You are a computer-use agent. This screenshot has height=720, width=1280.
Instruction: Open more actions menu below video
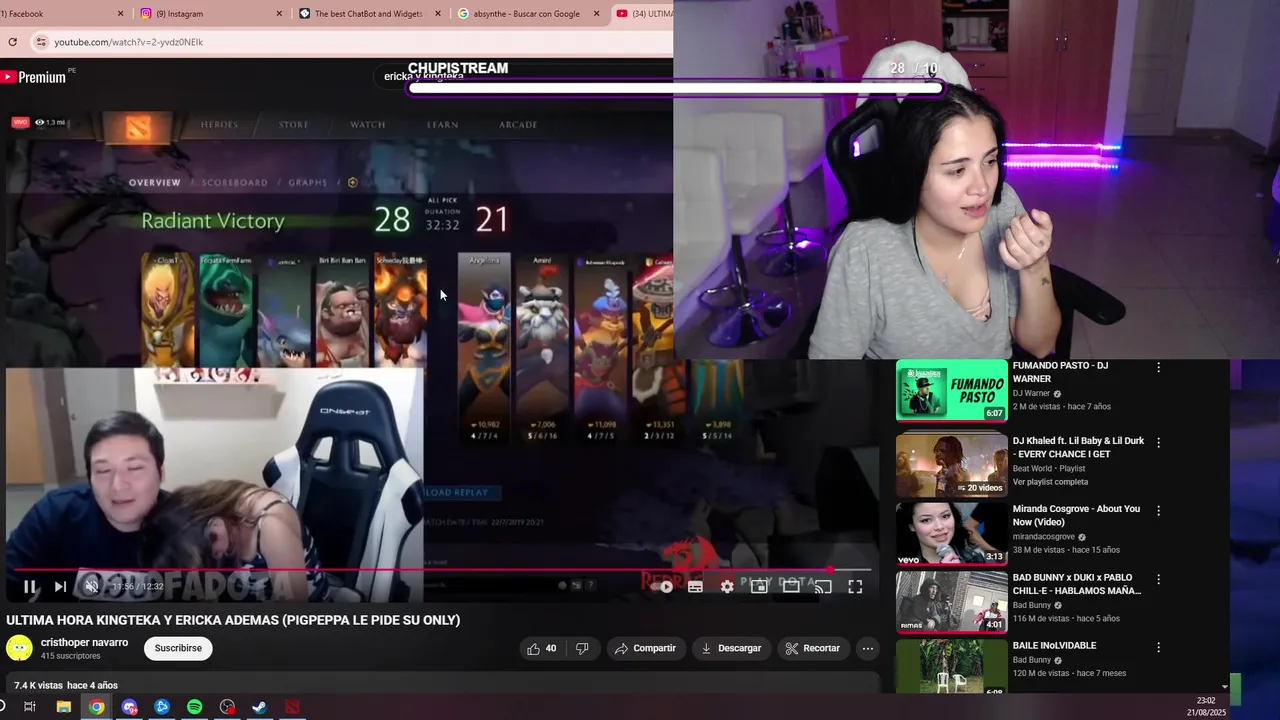point(868,648)
